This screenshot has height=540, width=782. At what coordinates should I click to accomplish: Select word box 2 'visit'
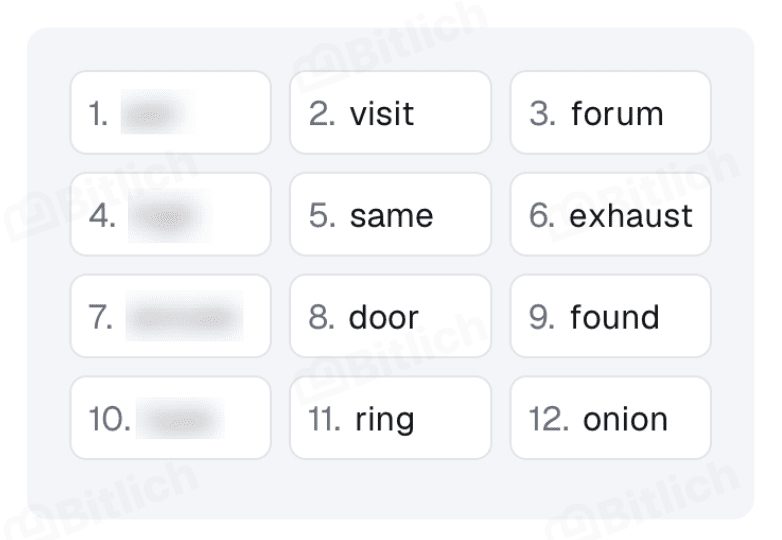click(x=391, y=113)
